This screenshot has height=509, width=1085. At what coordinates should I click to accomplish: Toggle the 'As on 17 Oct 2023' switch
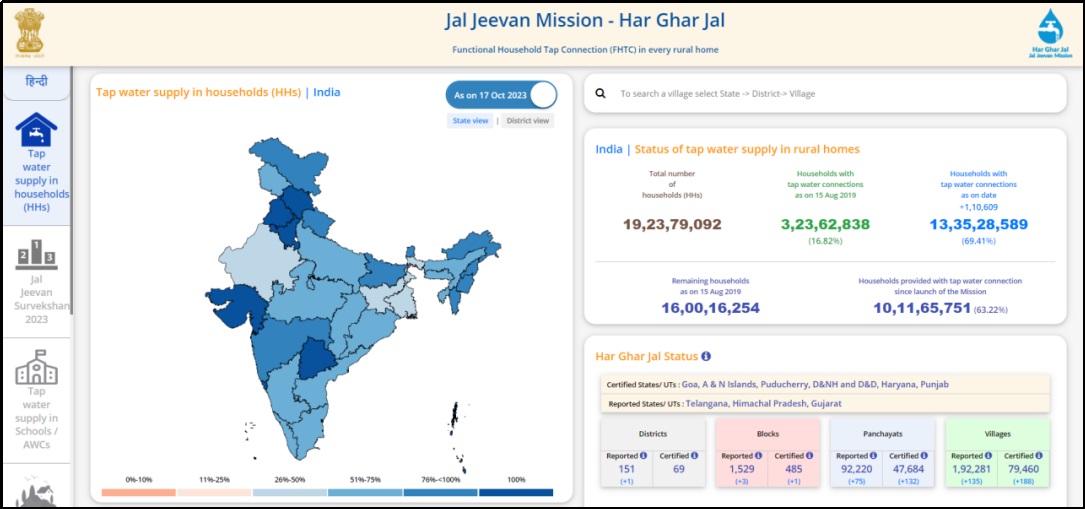(x=501, y=95)
